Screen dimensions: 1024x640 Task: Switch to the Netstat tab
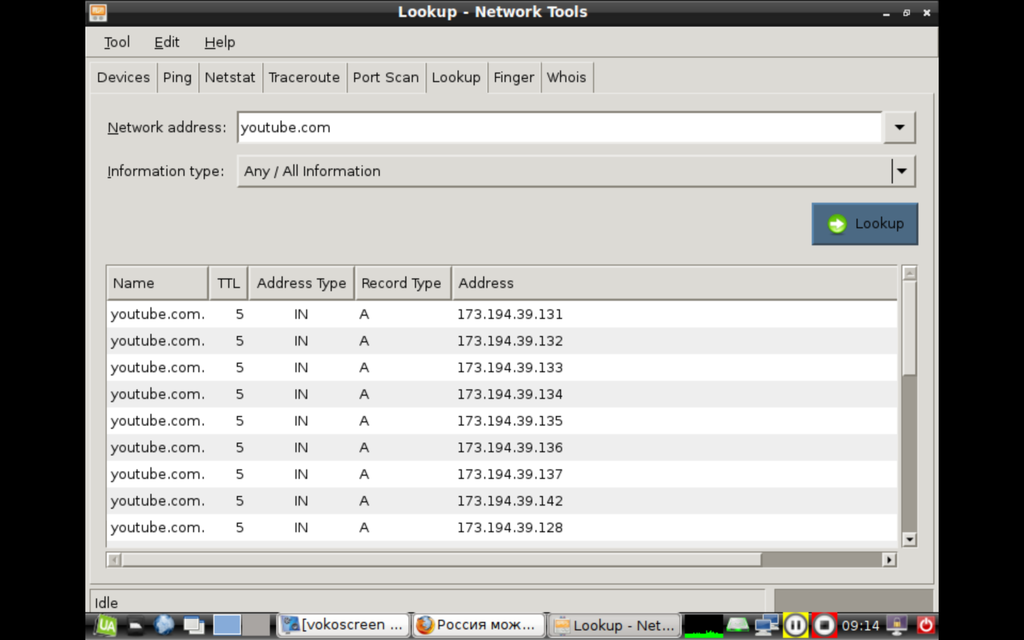tap(230, 78)
